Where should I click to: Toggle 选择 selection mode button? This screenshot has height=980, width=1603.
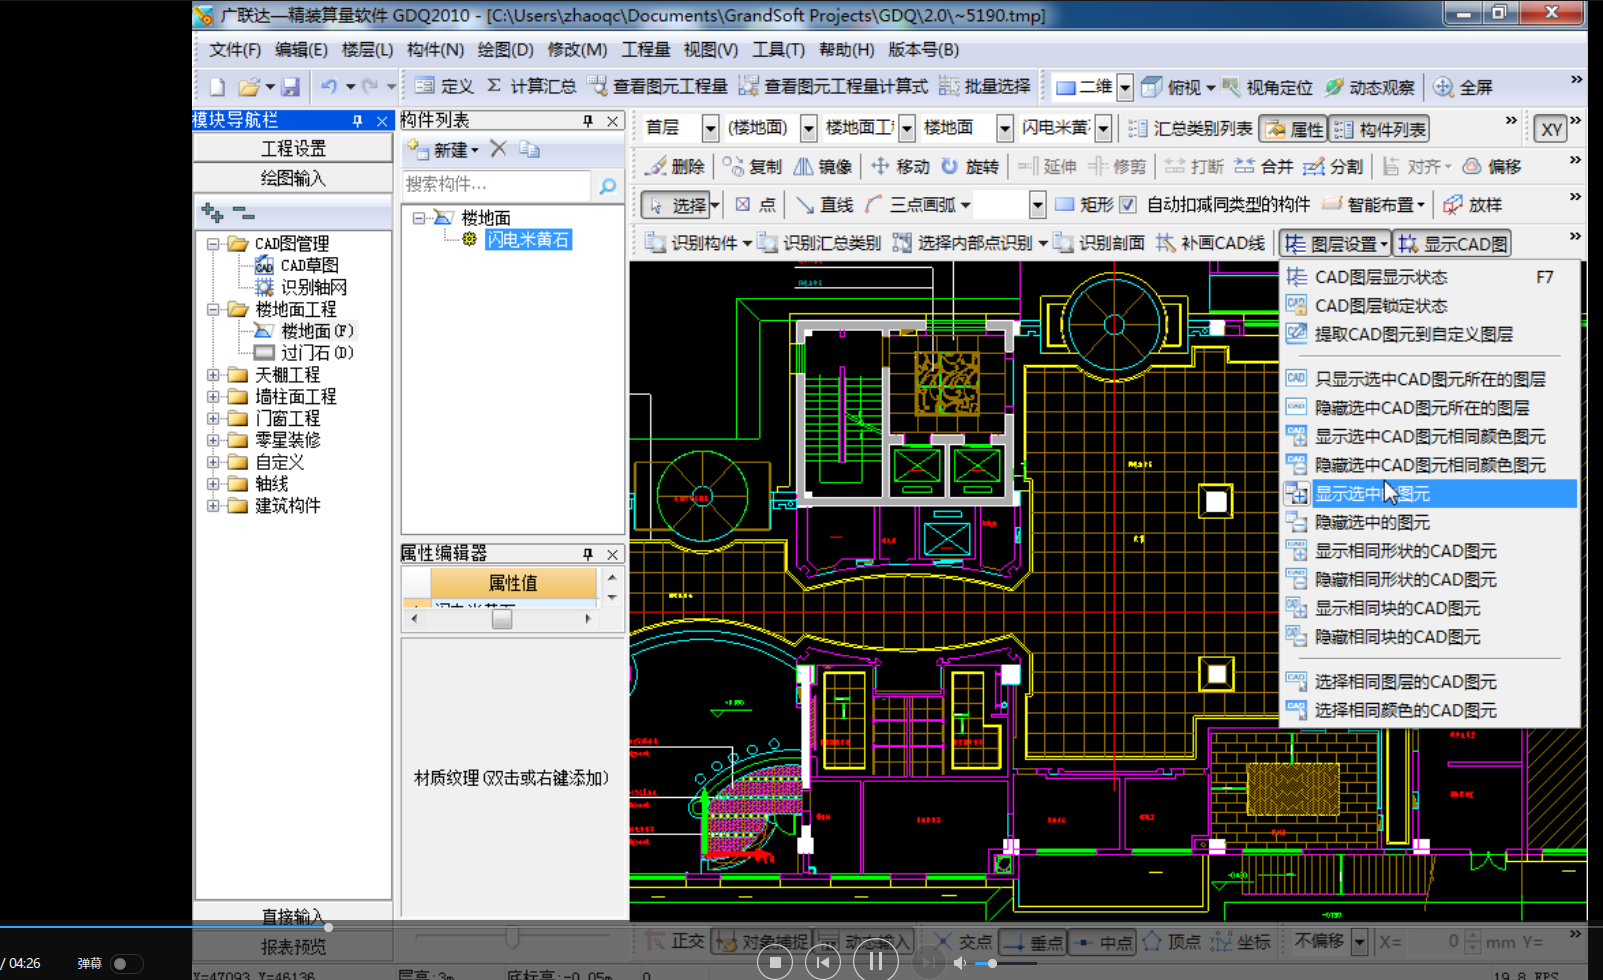pos(675,205)
